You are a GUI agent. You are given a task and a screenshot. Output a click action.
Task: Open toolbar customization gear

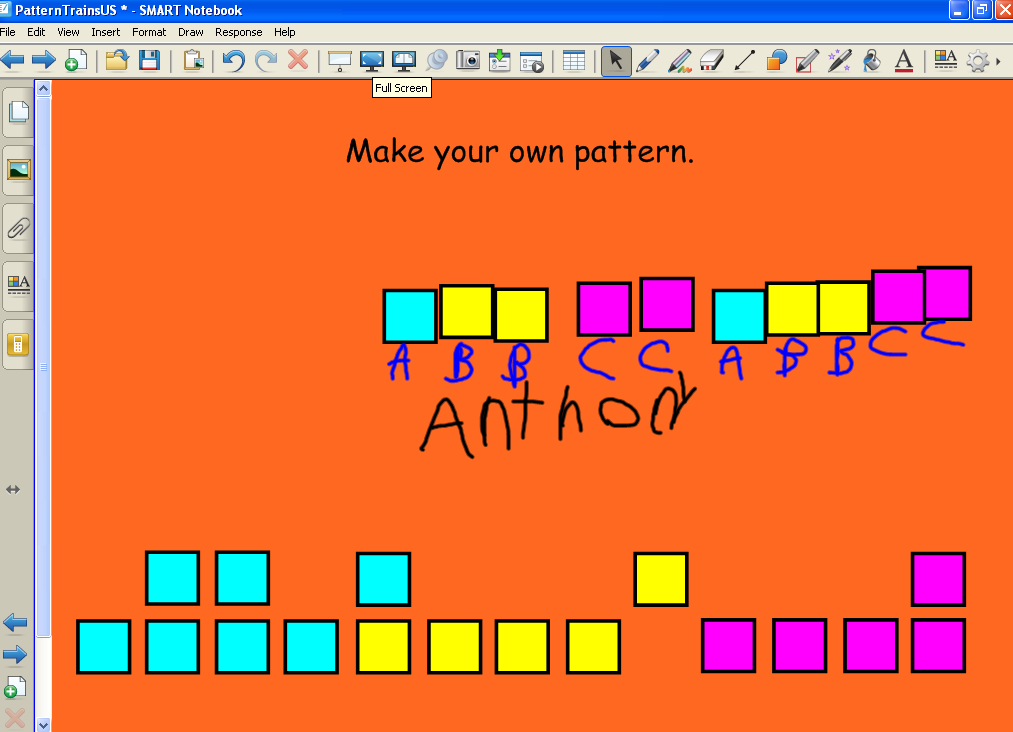tap(977, 61)
